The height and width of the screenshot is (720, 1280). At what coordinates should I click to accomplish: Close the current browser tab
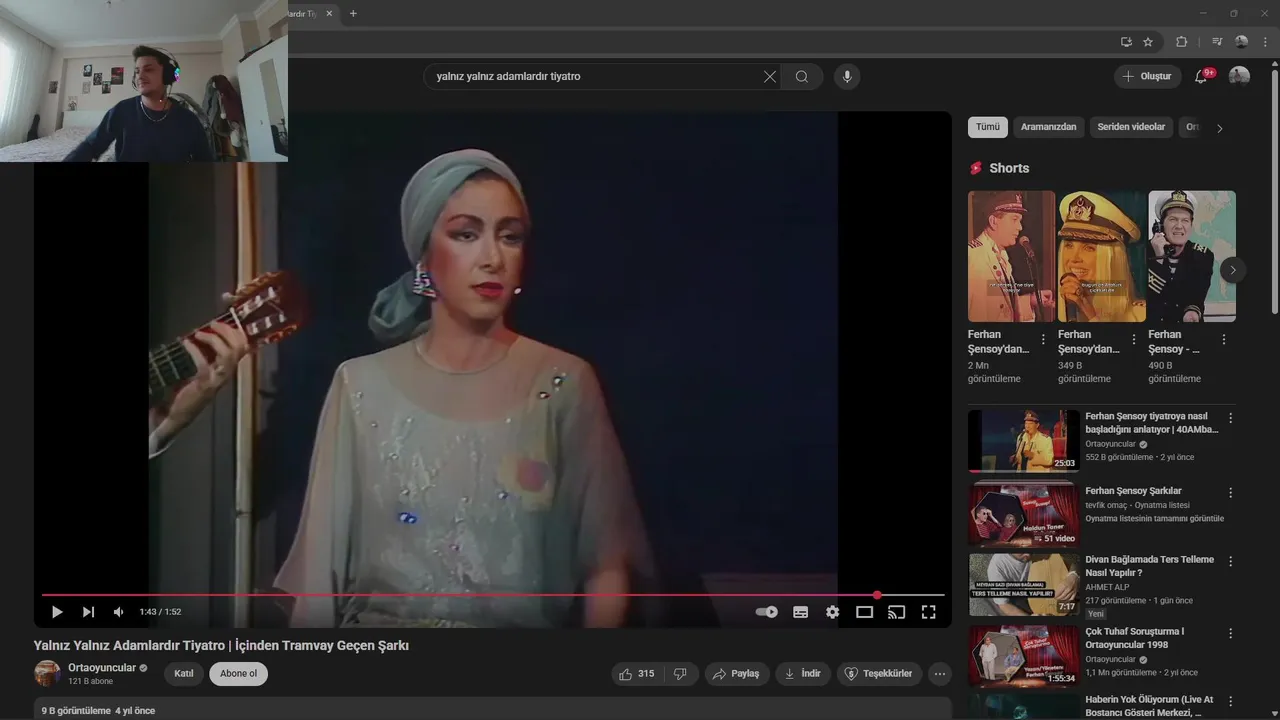tap(328, 13)
